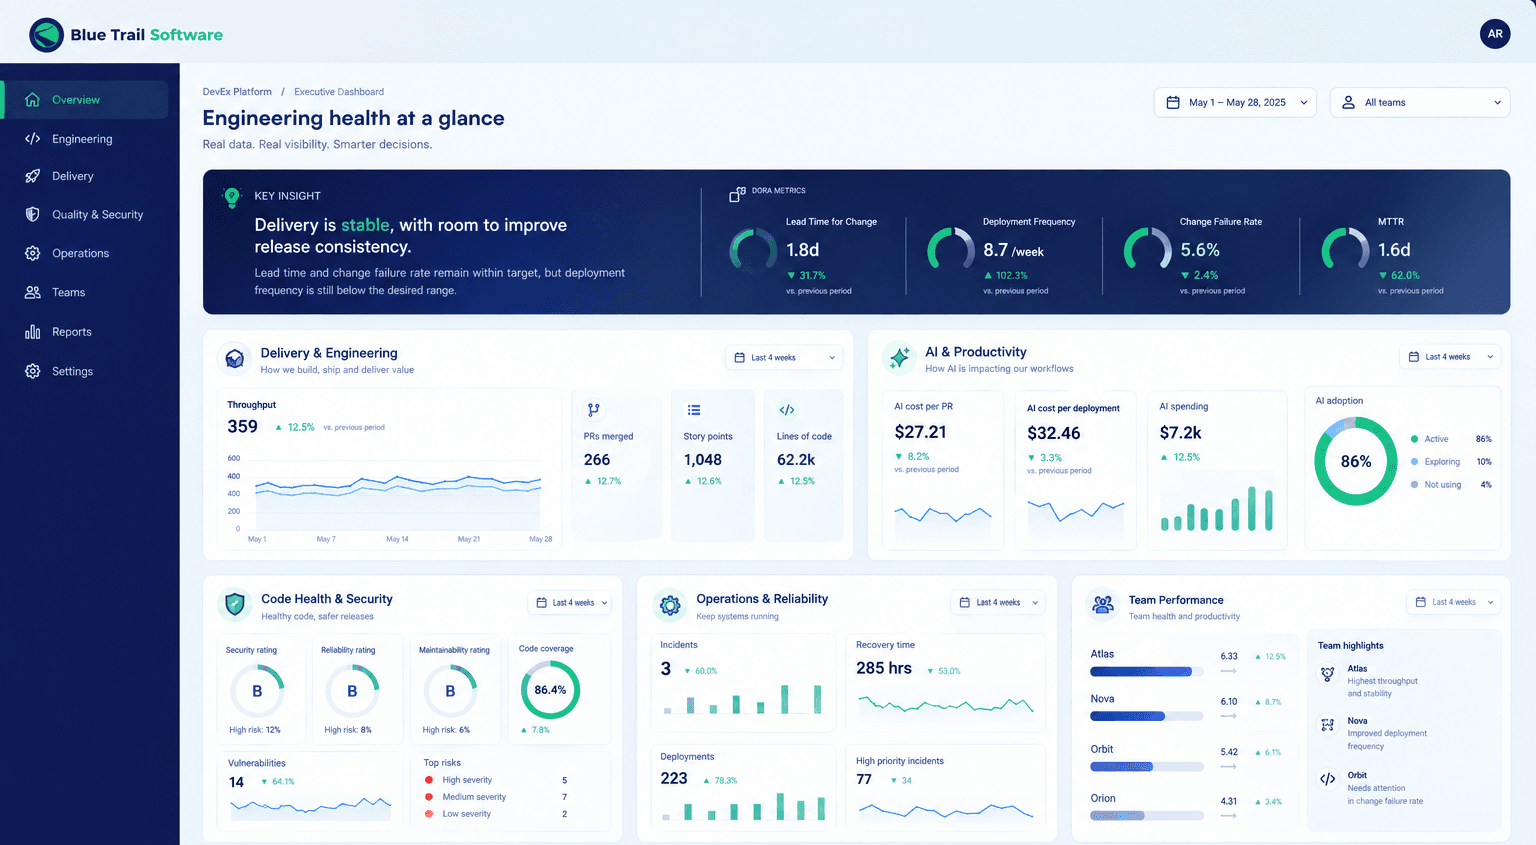Click the Delivery & Engineering section icon
Viewport: 1536px width, 845px height.
(235, 358)
